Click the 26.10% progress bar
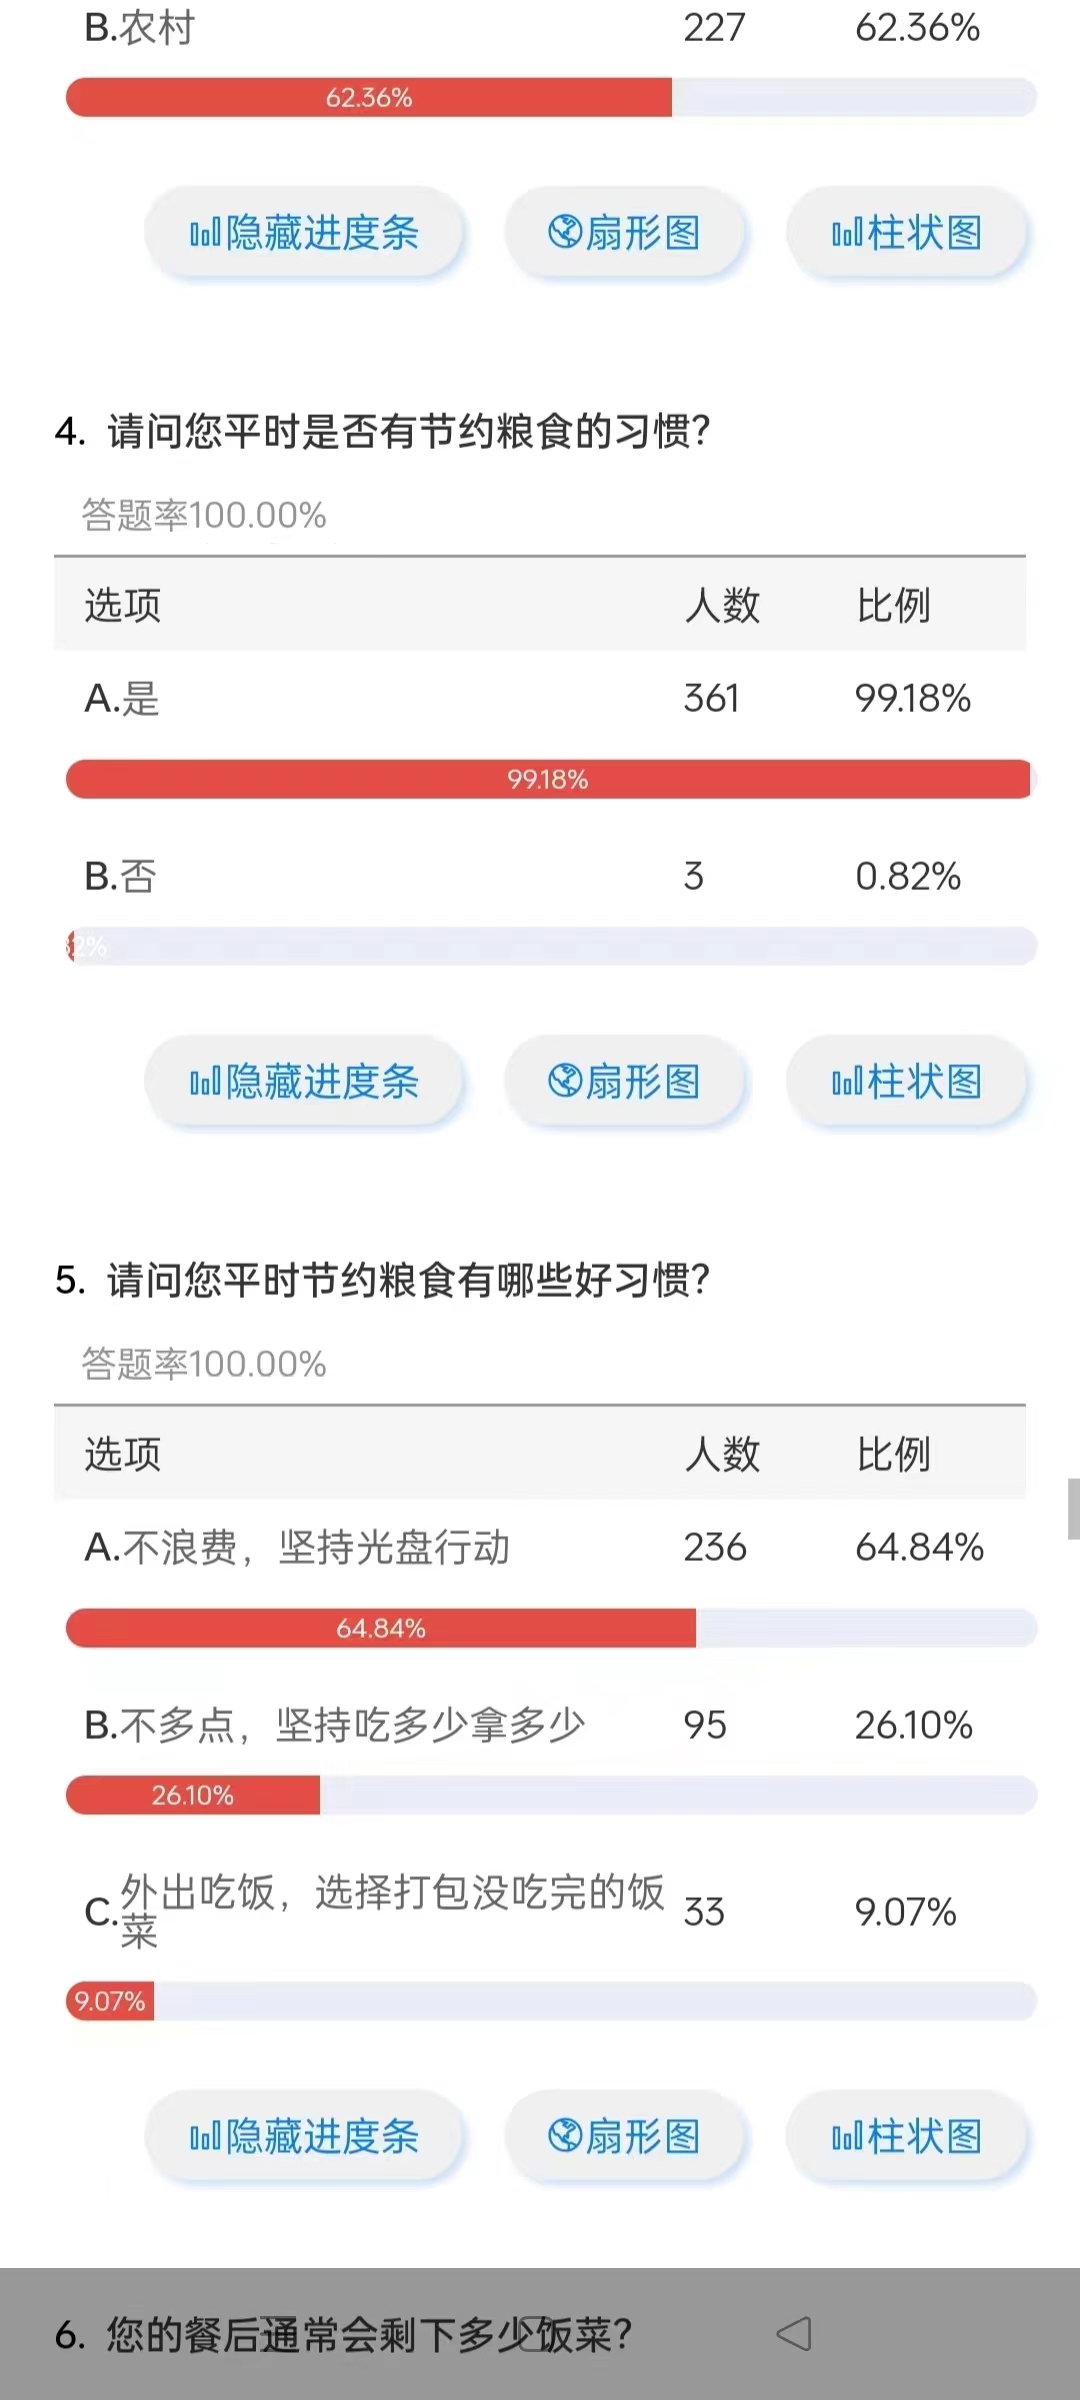The height and width of the screenshot is (2400, 1080). tap(193, 1795)
